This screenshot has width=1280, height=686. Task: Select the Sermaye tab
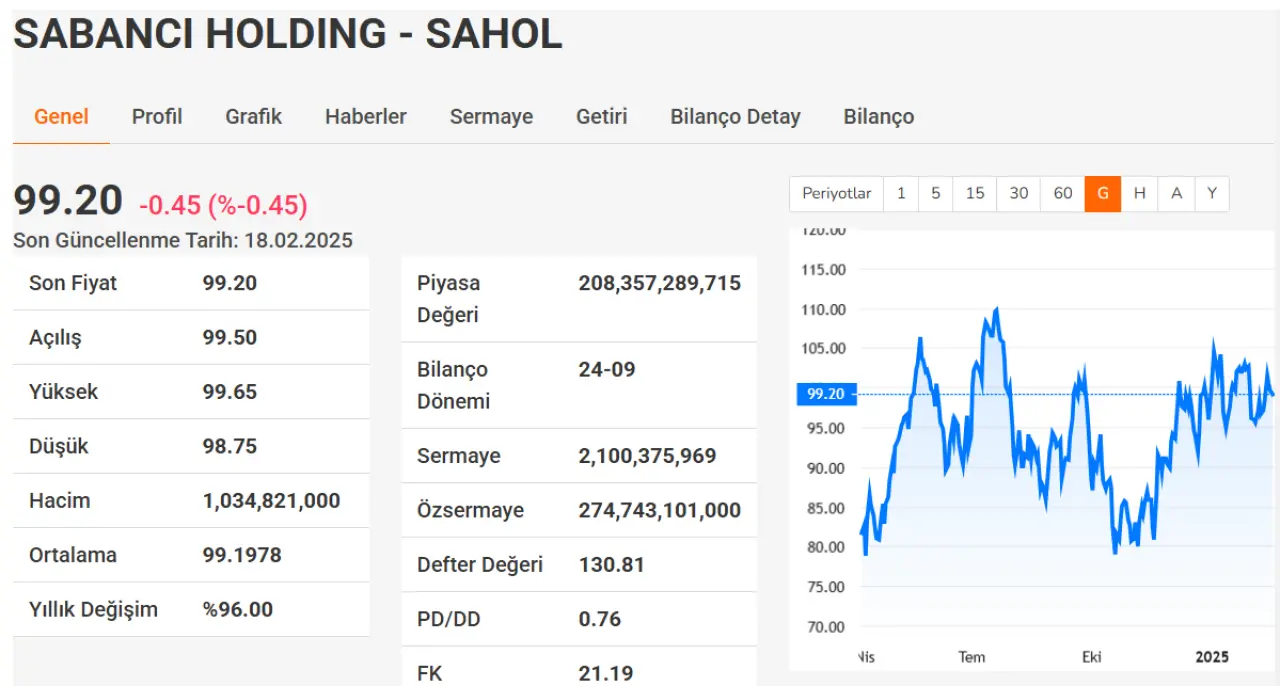[x=491, y=117]
